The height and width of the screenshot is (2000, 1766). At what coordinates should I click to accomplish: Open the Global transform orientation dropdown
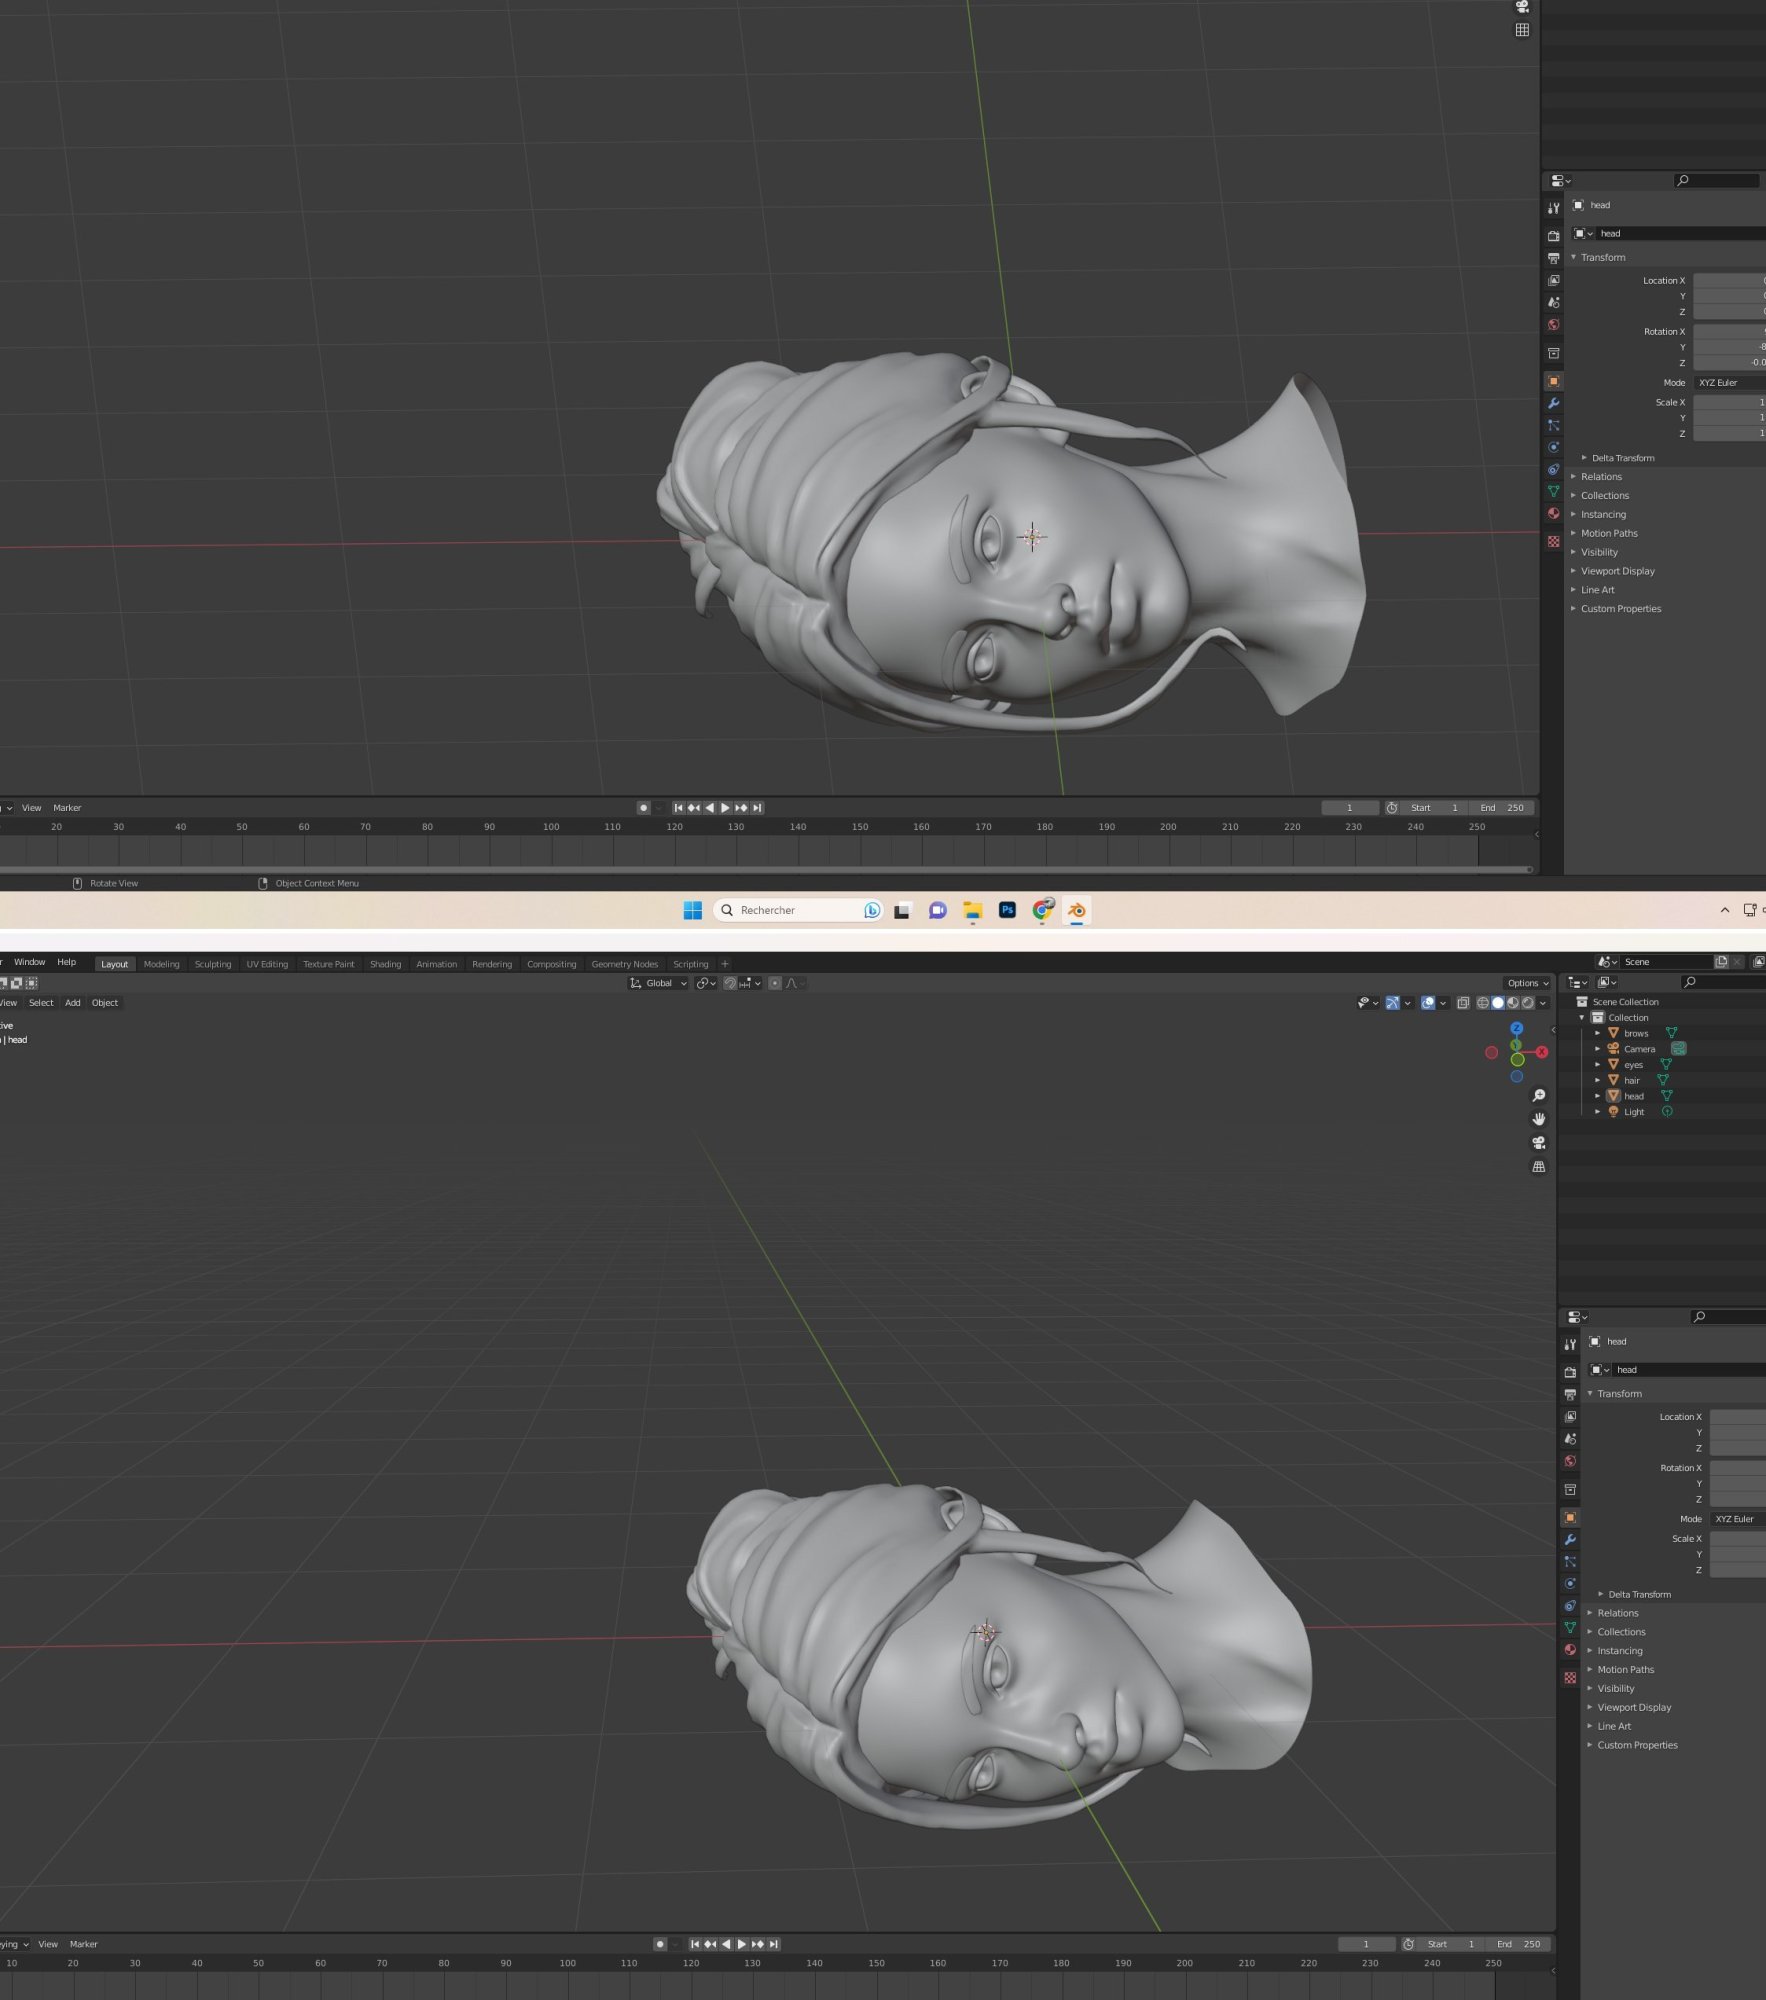tap(658, 983)
